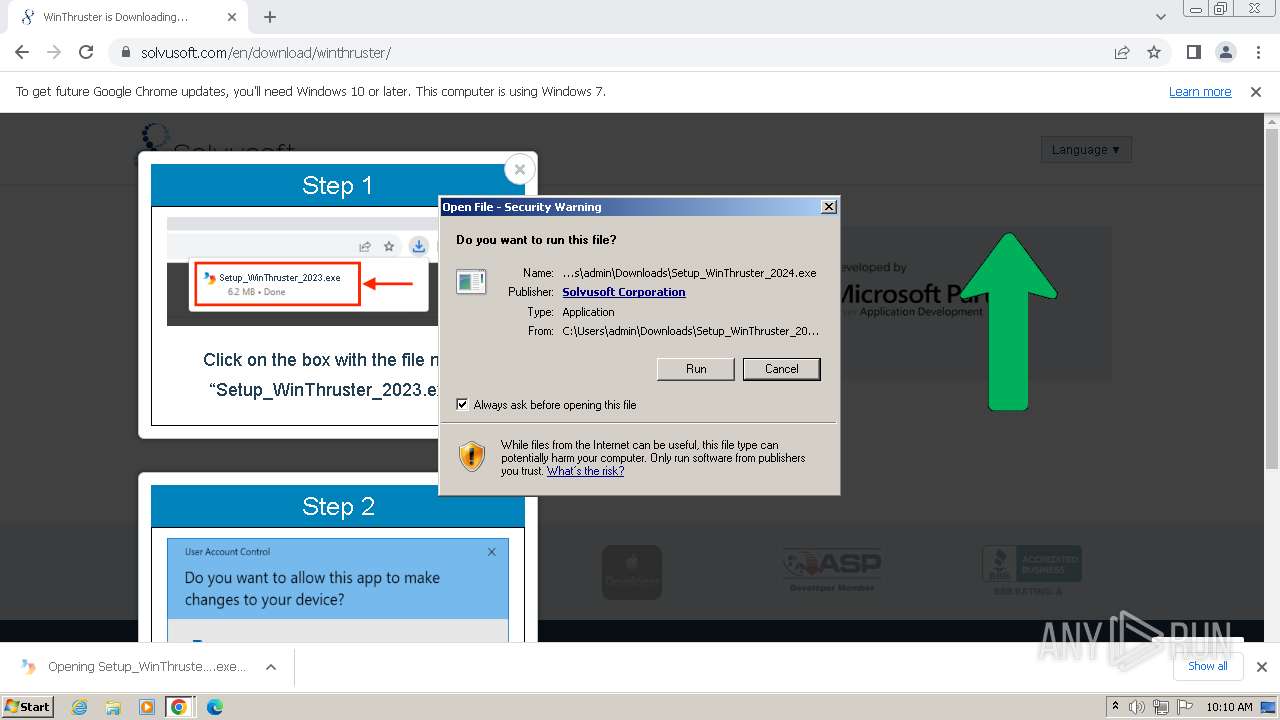Viewport: 1280px width, 720px height.
Task: Open Action Center flag icon
Action: coord(1183,707)
